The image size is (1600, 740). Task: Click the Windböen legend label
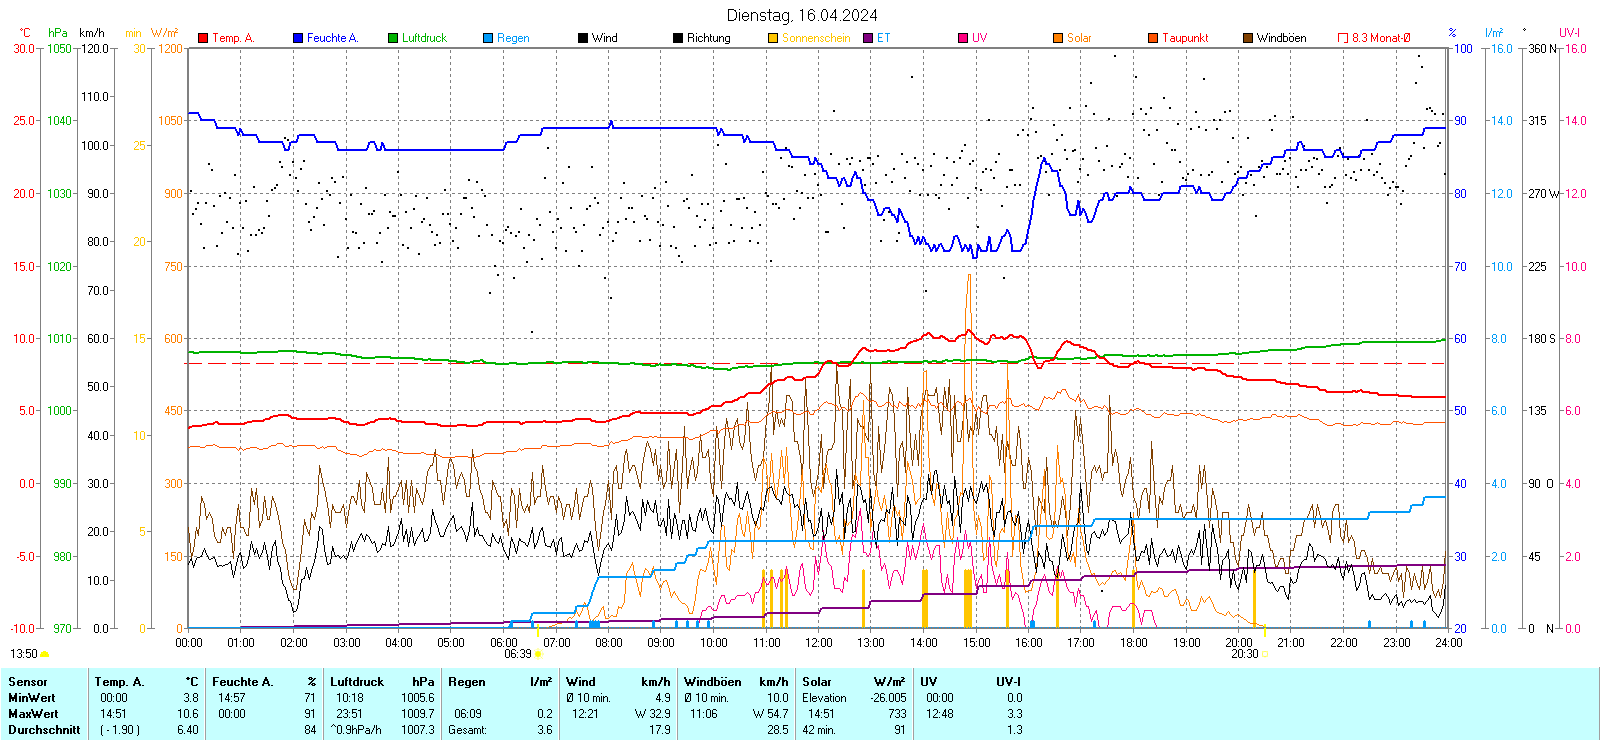pyautogui.click(x=1281, y=38)
